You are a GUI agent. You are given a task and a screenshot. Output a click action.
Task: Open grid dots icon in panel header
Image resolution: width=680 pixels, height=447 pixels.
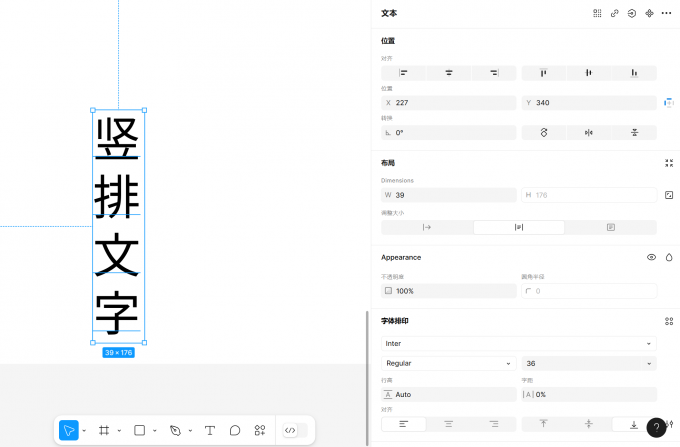[x=597, y=13]
